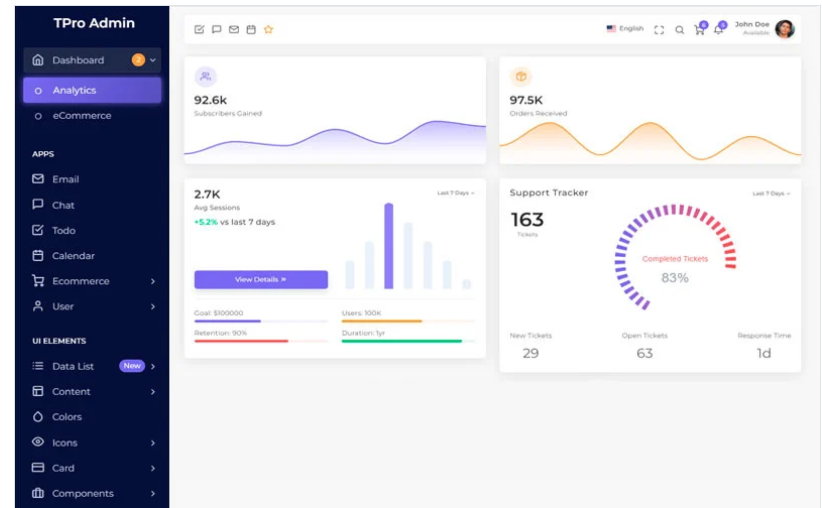Click the TPro Admin logo link
This screenshot has height=508, width=822.
pyautogui.click(x=93, y=23)
